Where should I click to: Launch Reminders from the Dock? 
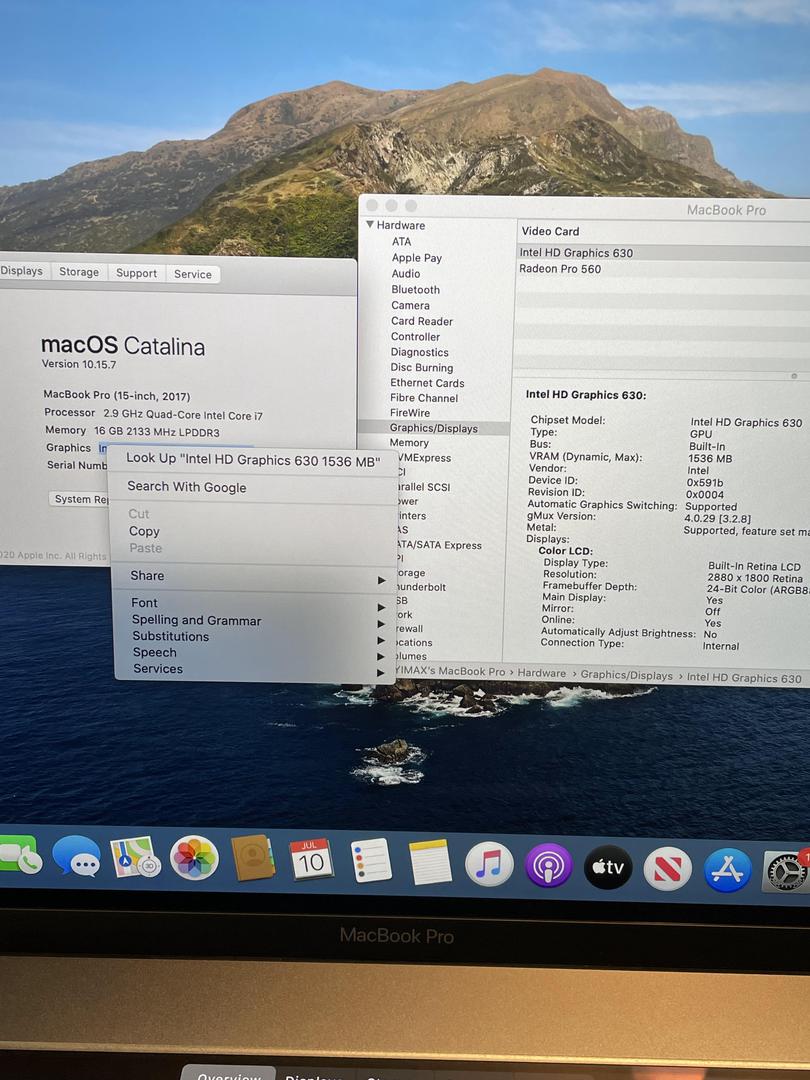pos(371,861)
